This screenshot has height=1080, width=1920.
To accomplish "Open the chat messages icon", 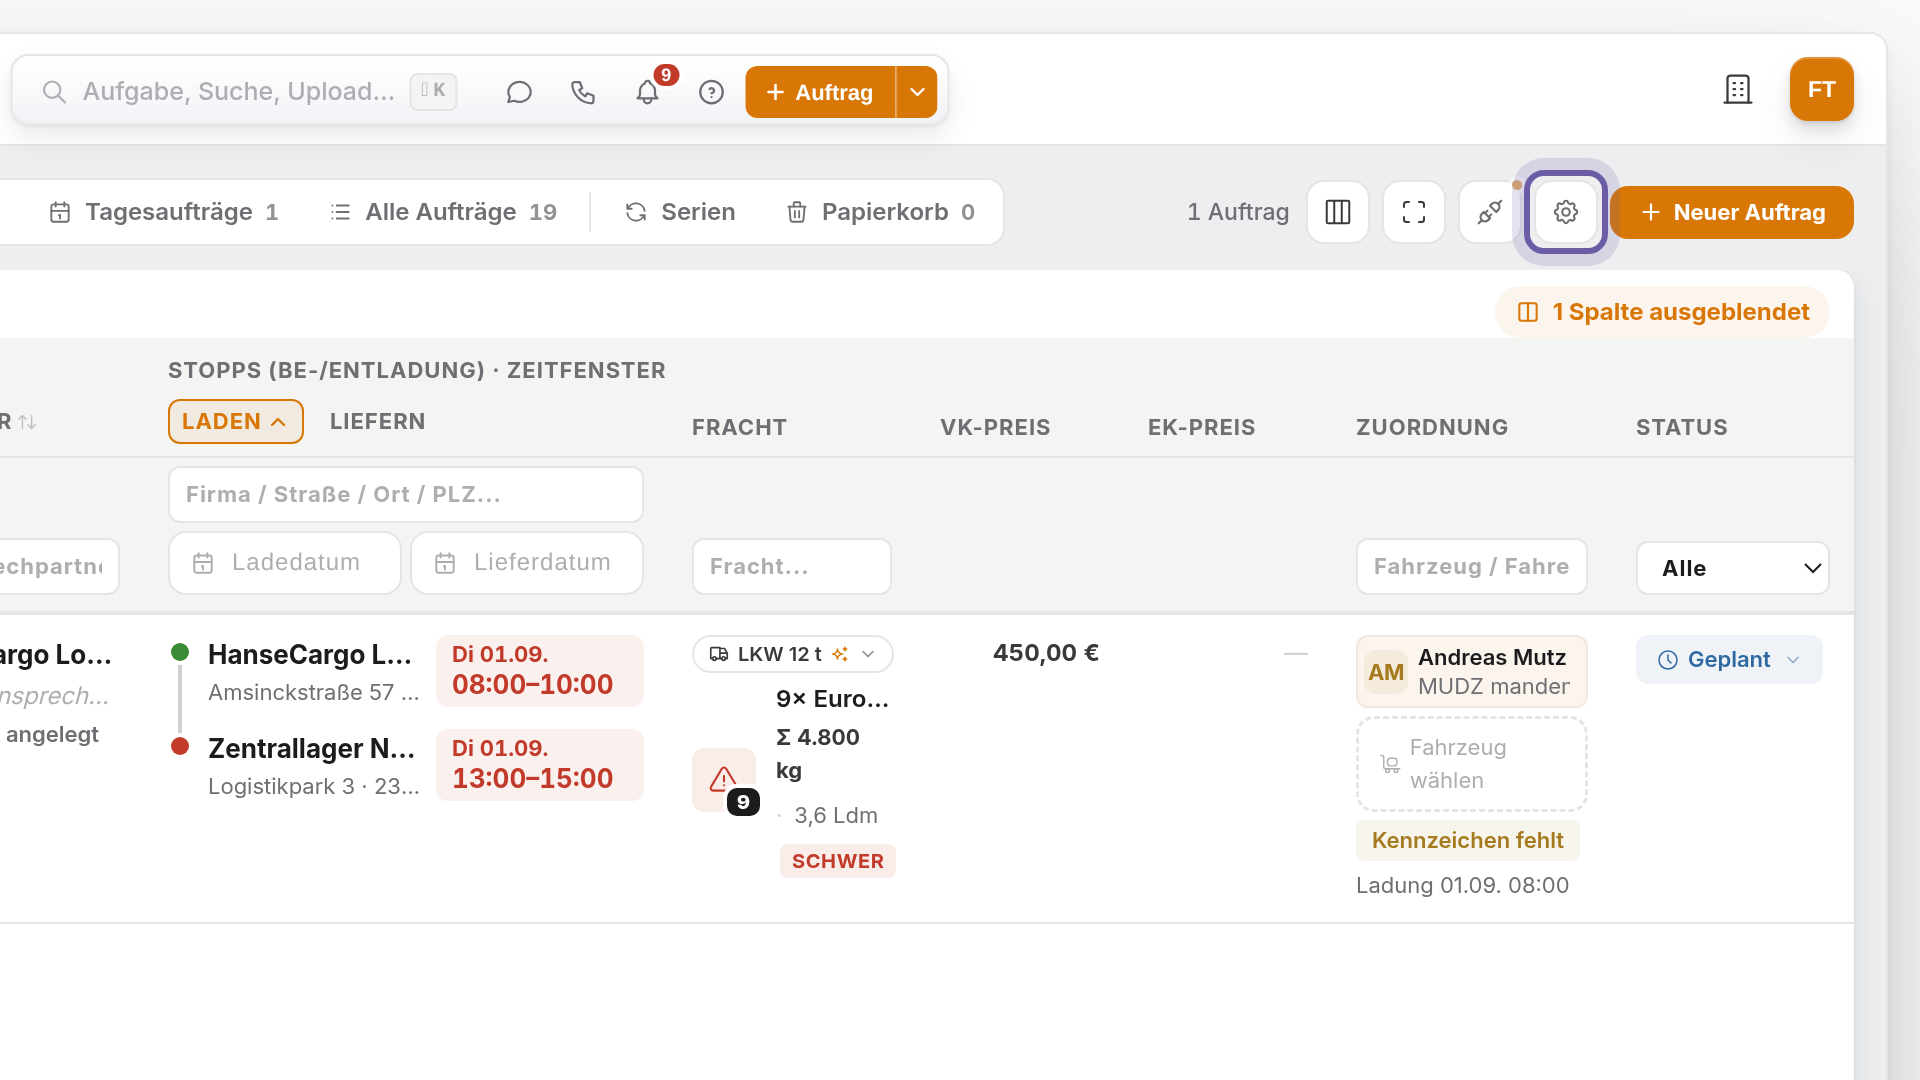I will coord(518,92).
